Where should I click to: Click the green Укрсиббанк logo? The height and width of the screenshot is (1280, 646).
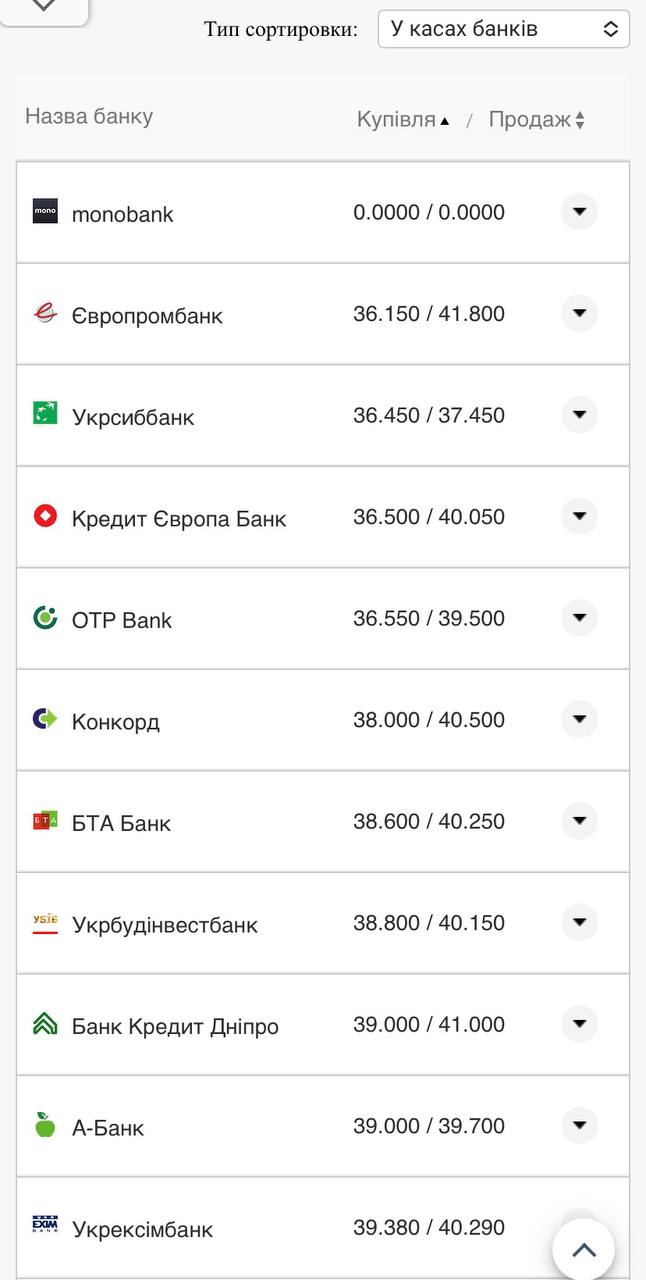(44, 415)
